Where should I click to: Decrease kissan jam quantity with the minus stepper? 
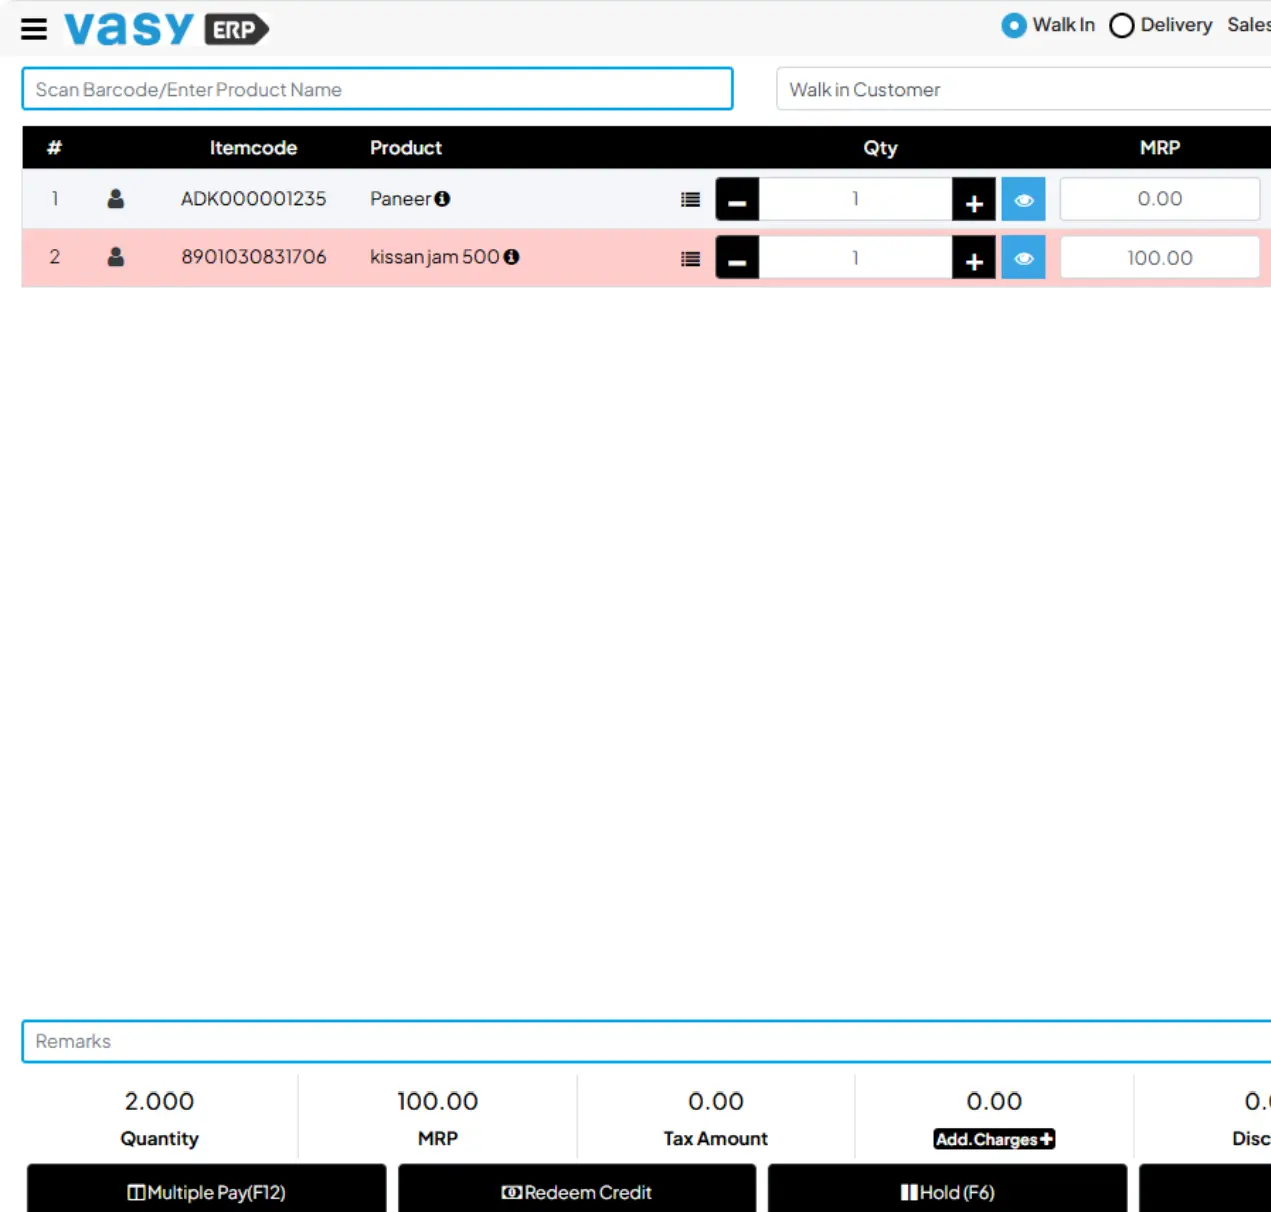point(737,257)
